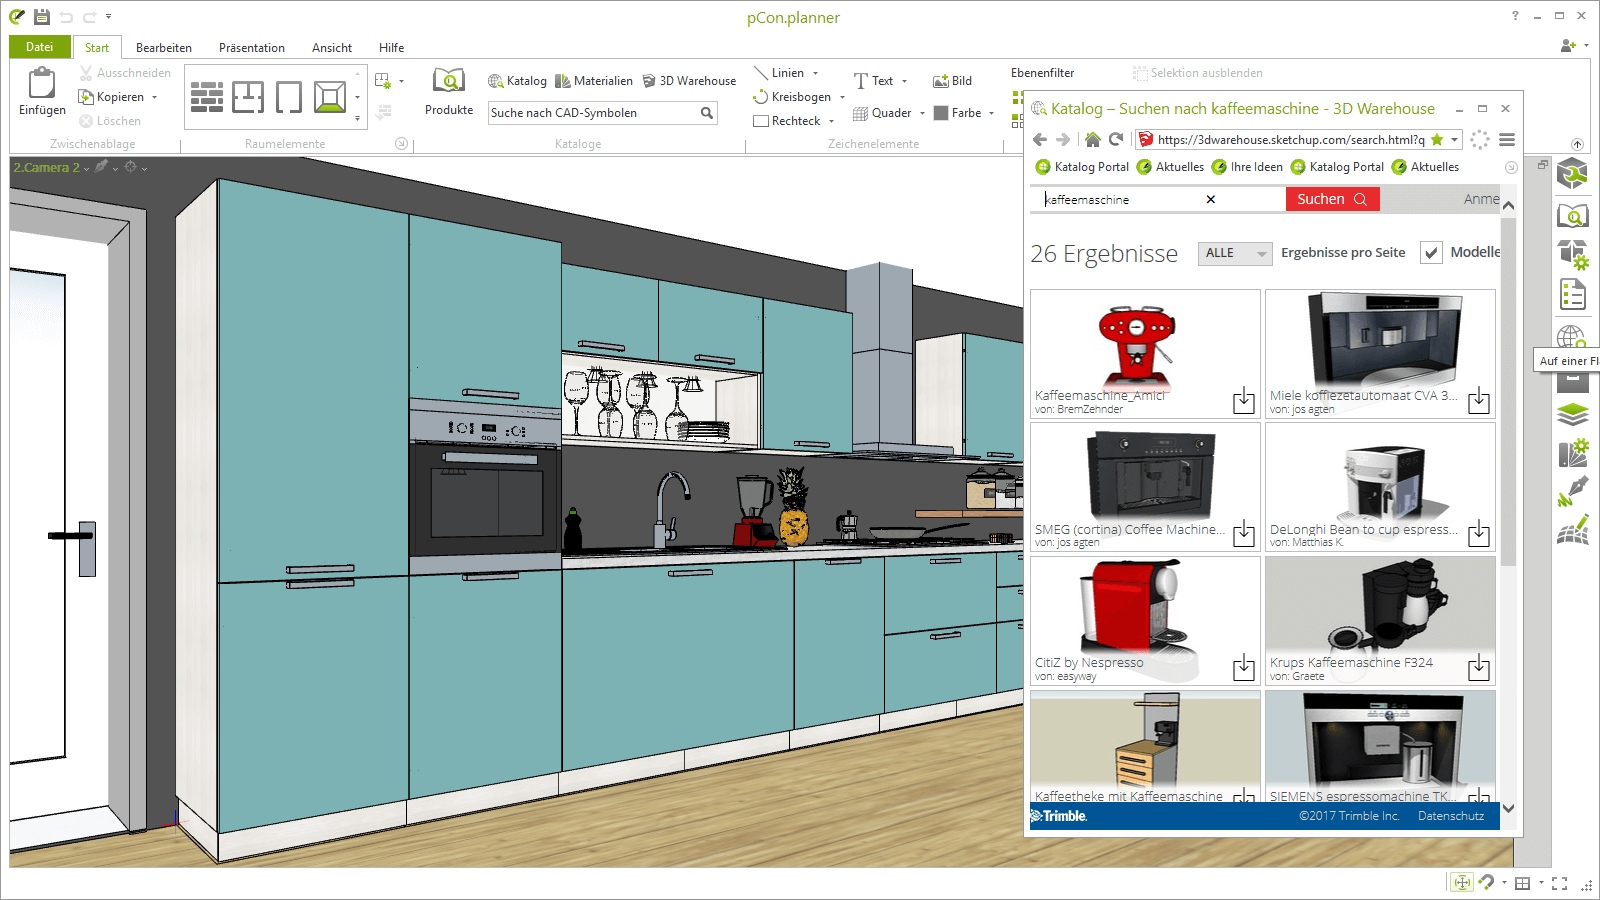
Task: Open the Datenschutz link
Action: (1450, 816)
